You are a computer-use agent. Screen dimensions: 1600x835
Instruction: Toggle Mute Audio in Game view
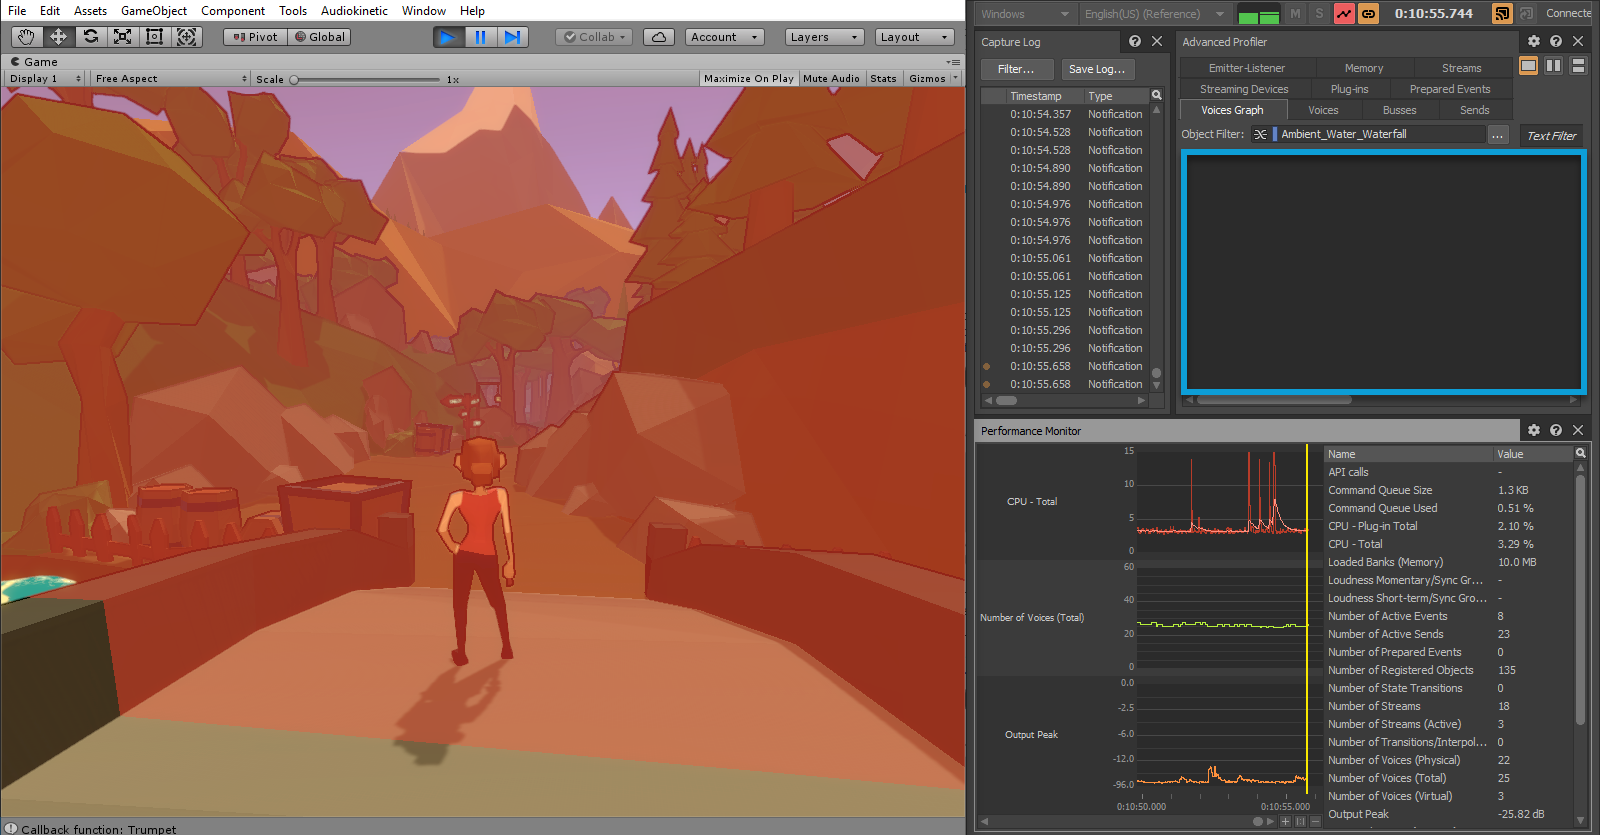click(x=830, y=78)
